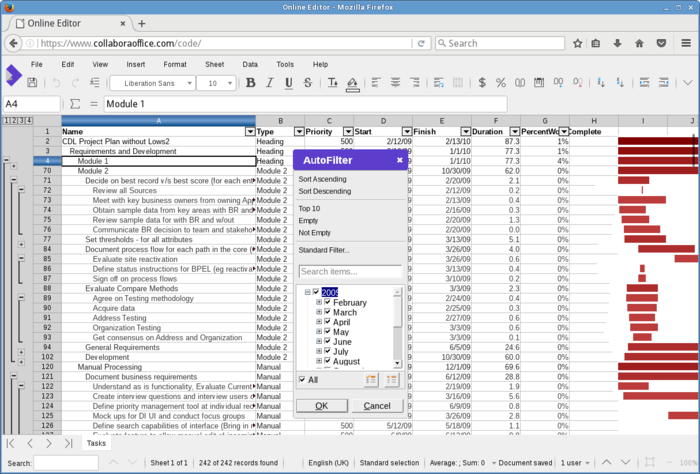
Task: Toggle the March checkbox in AutoFilter
Action: (327, 313)
